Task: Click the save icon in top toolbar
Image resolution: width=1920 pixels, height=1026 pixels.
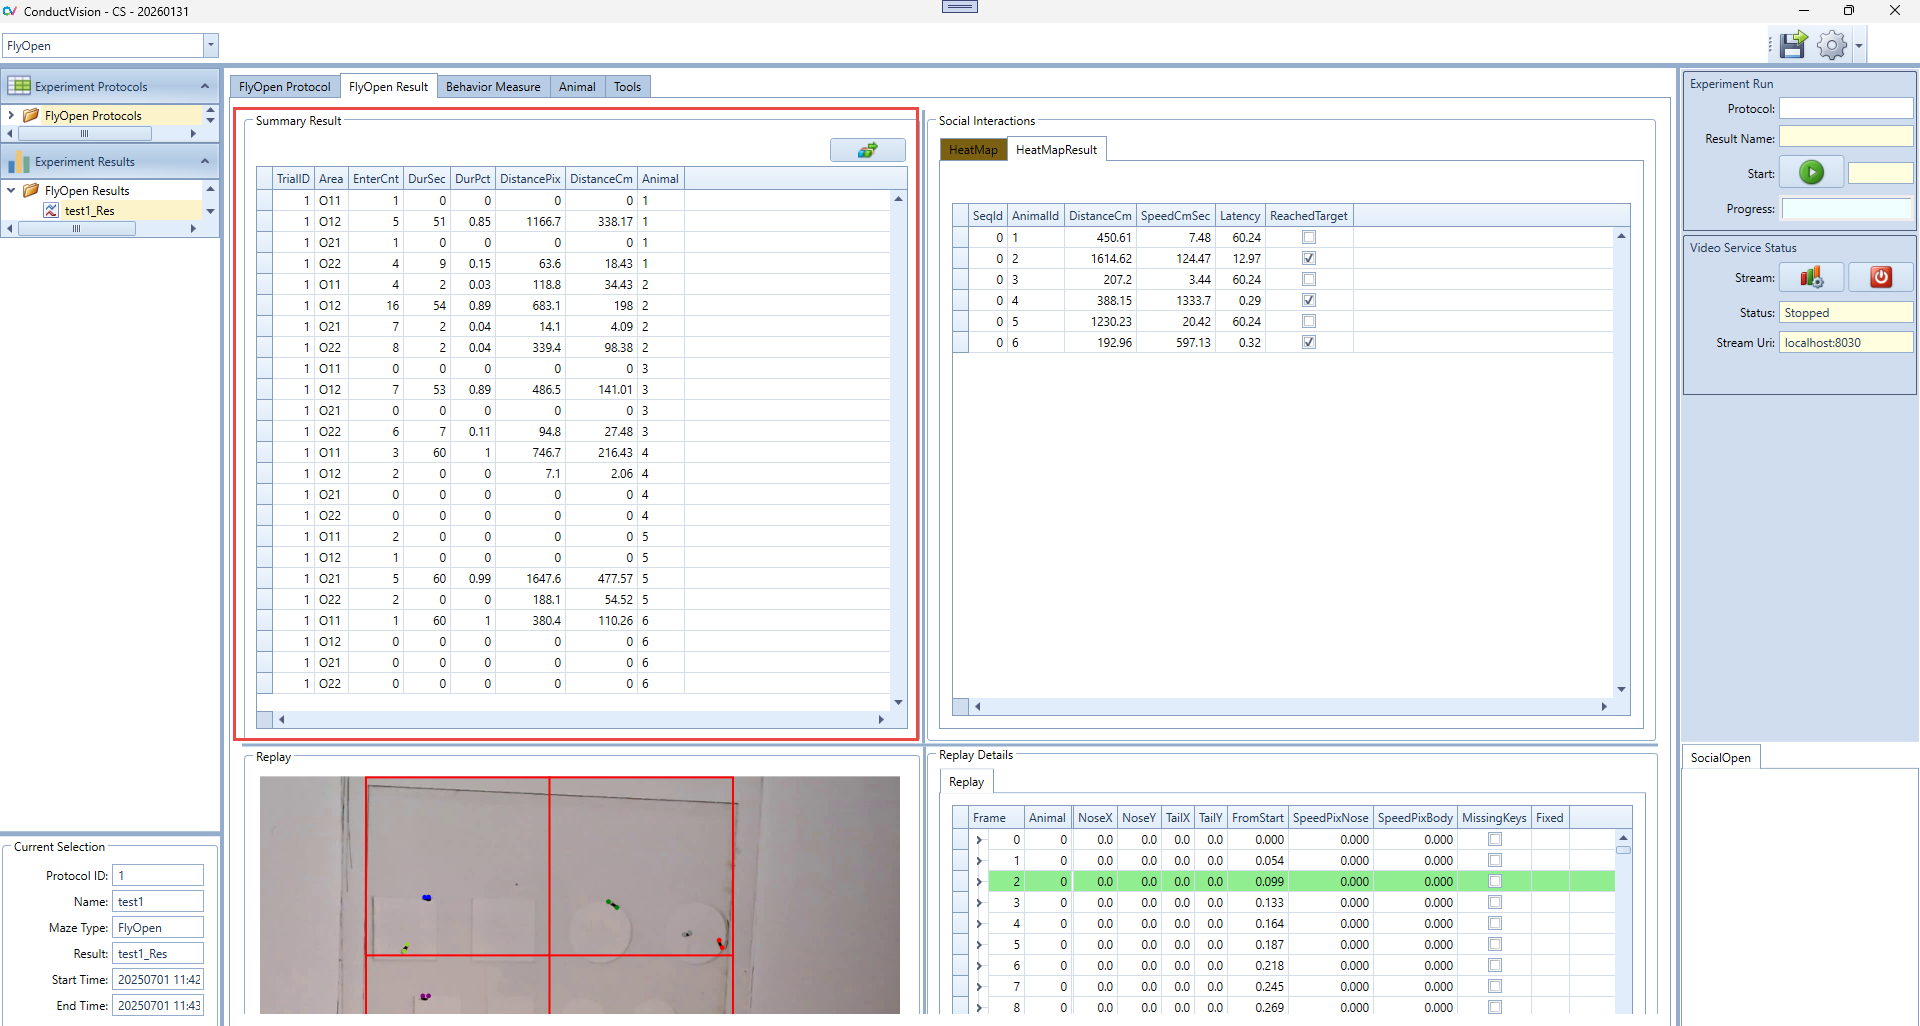Action: tap(1793, 45)
